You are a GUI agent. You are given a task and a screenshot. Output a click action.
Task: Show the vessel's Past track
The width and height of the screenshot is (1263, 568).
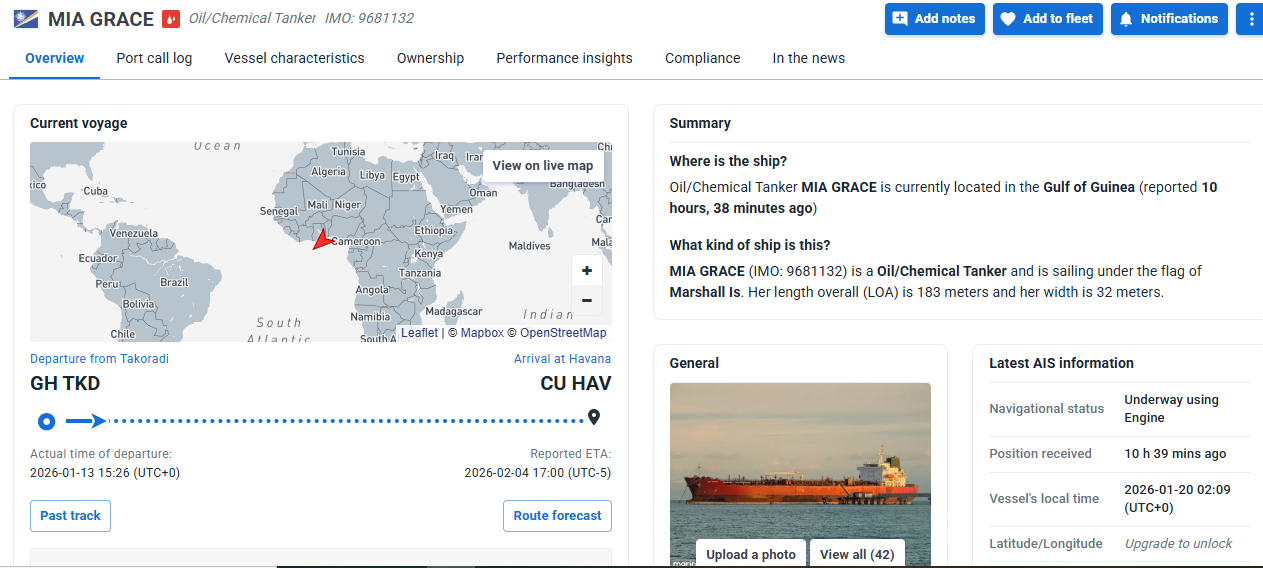pos(70,516)
